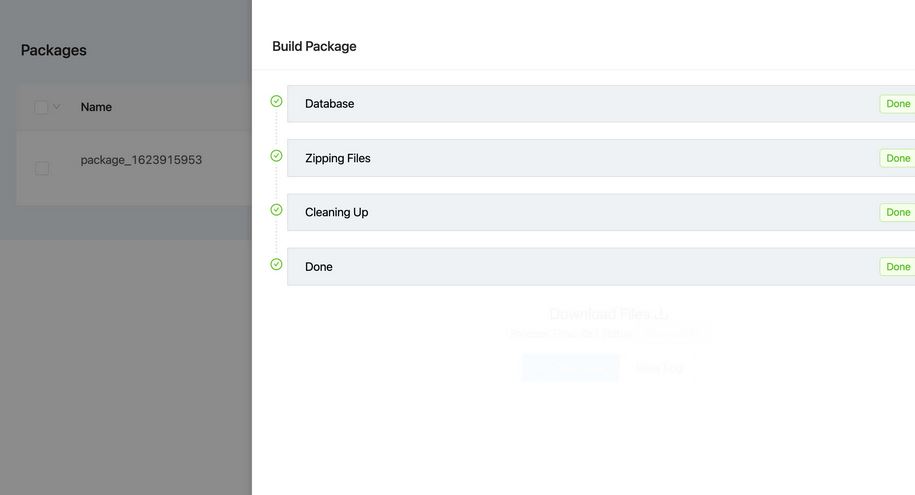The image size is (915, 495).
Task: Select the Done build step row
Action: tap(601, 267)
